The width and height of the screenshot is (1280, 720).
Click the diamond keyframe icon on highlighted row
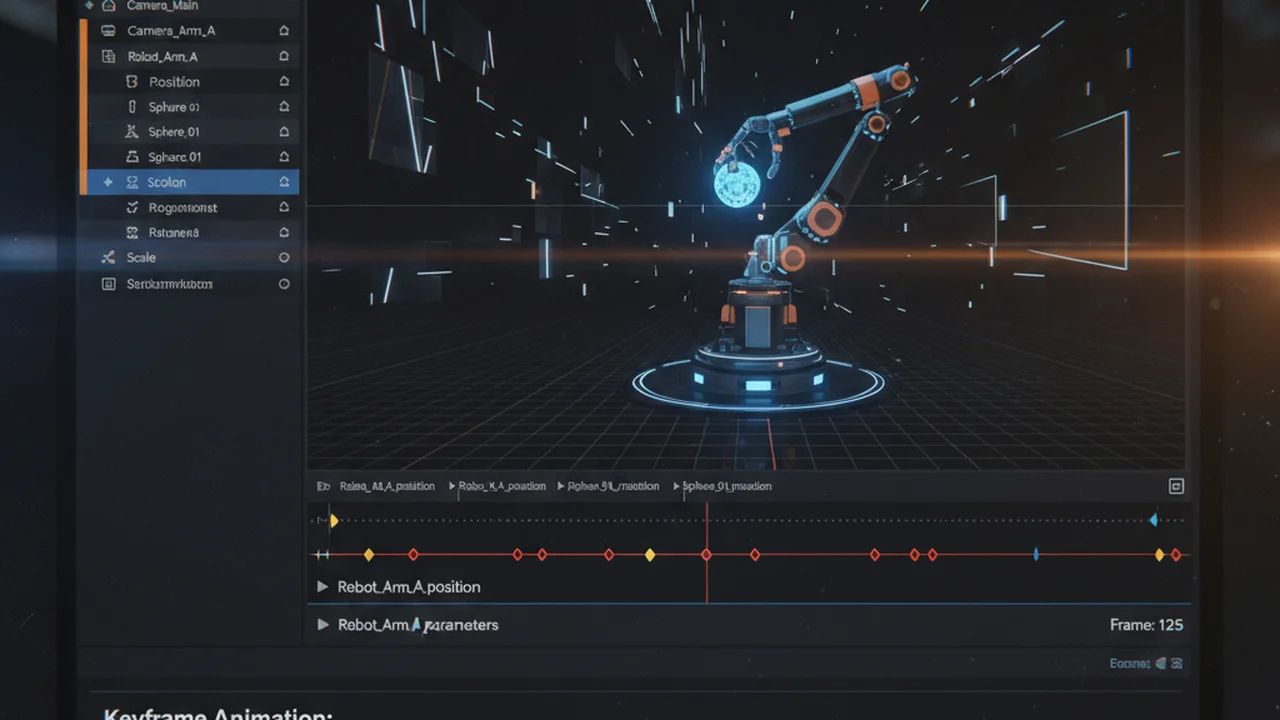[108, 183]
